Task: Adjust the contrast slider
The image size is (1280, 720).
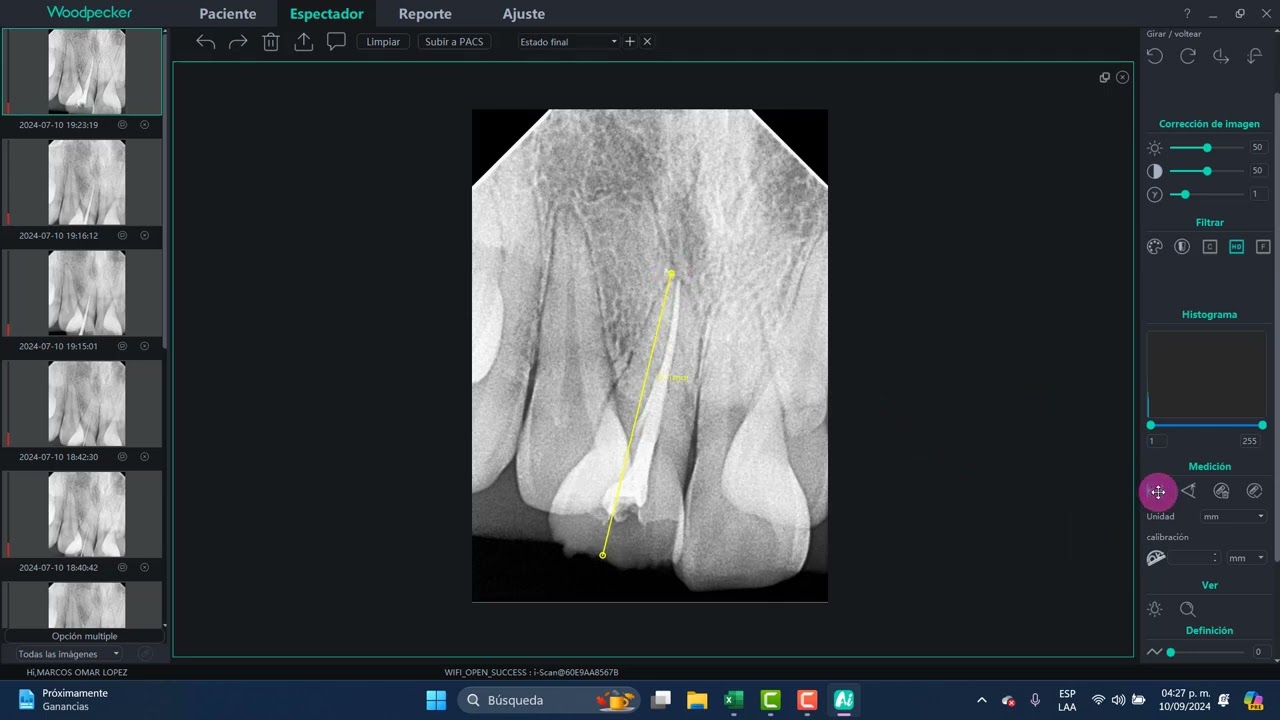Action: coord(1207,171)
